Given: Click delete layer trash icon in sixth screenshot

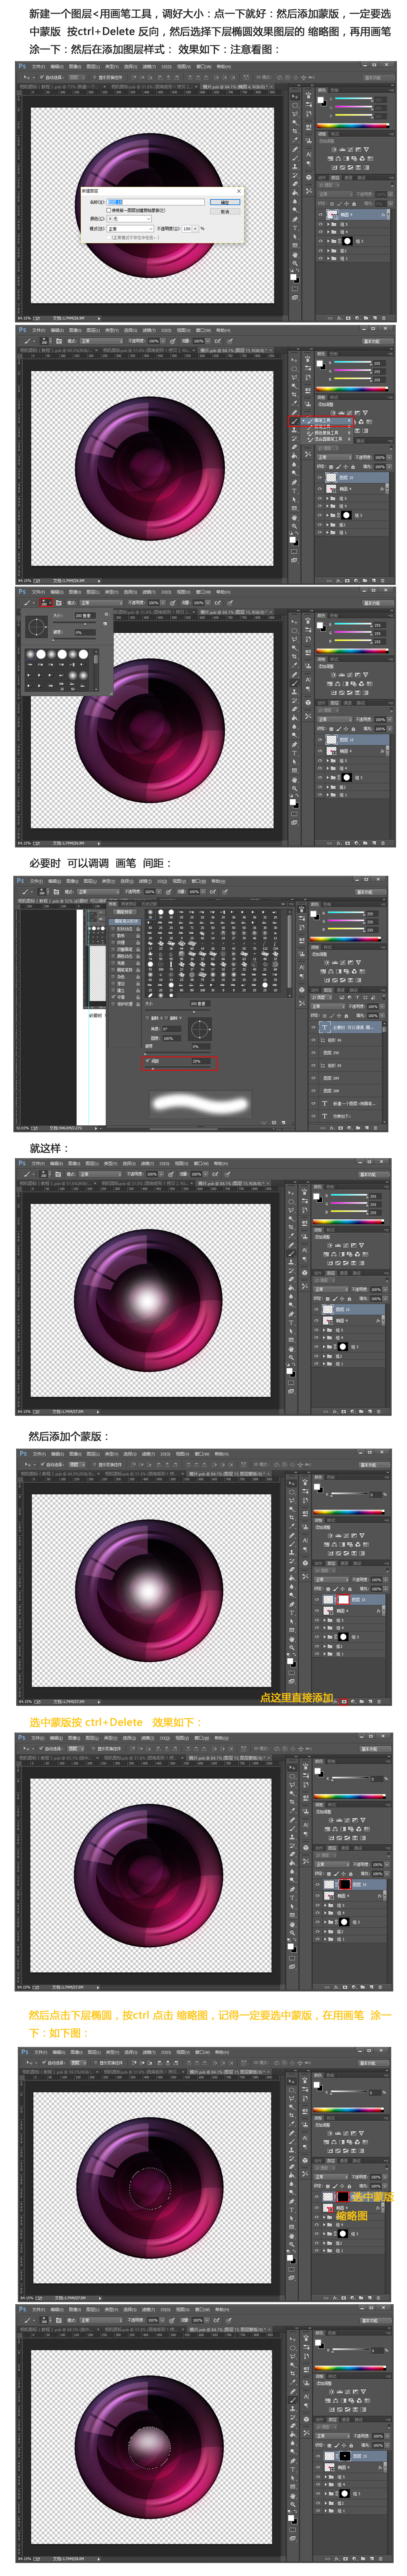Looking at the screenshot, I should pos(379,1701).
